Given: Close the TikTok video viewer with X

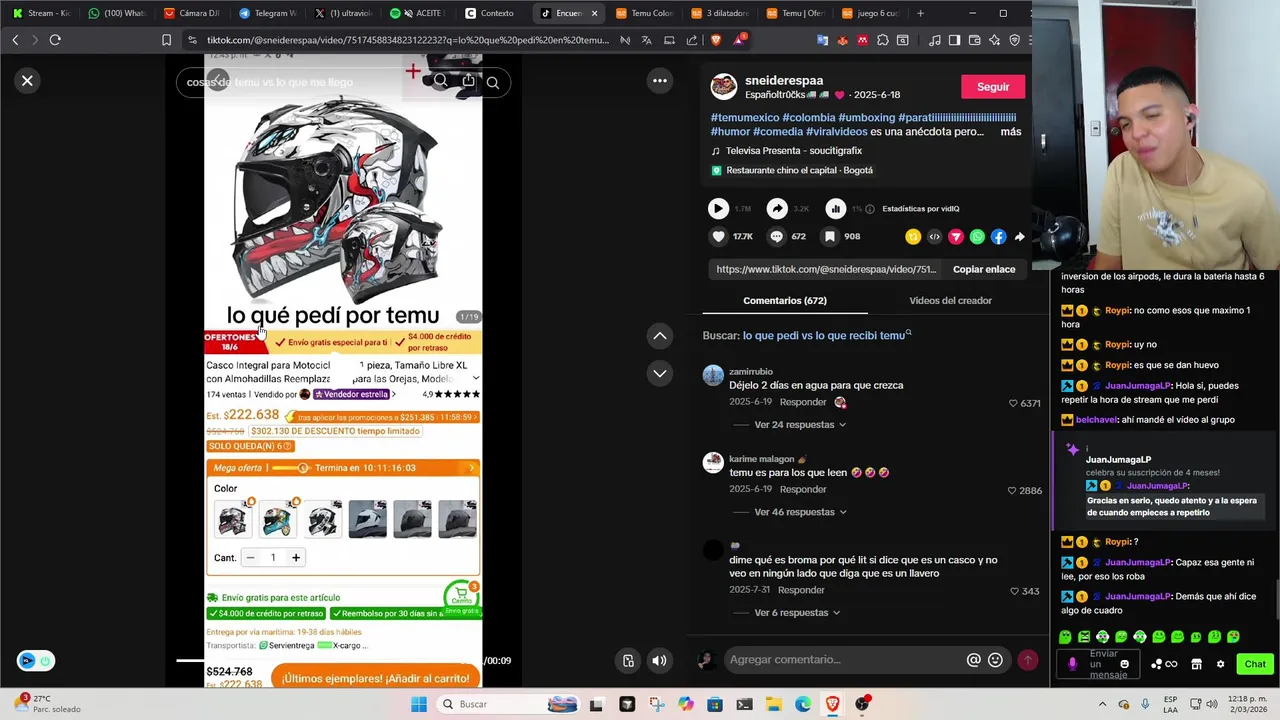Looking at the screenshot, I should pyautogui.click(x=27, y=80).
